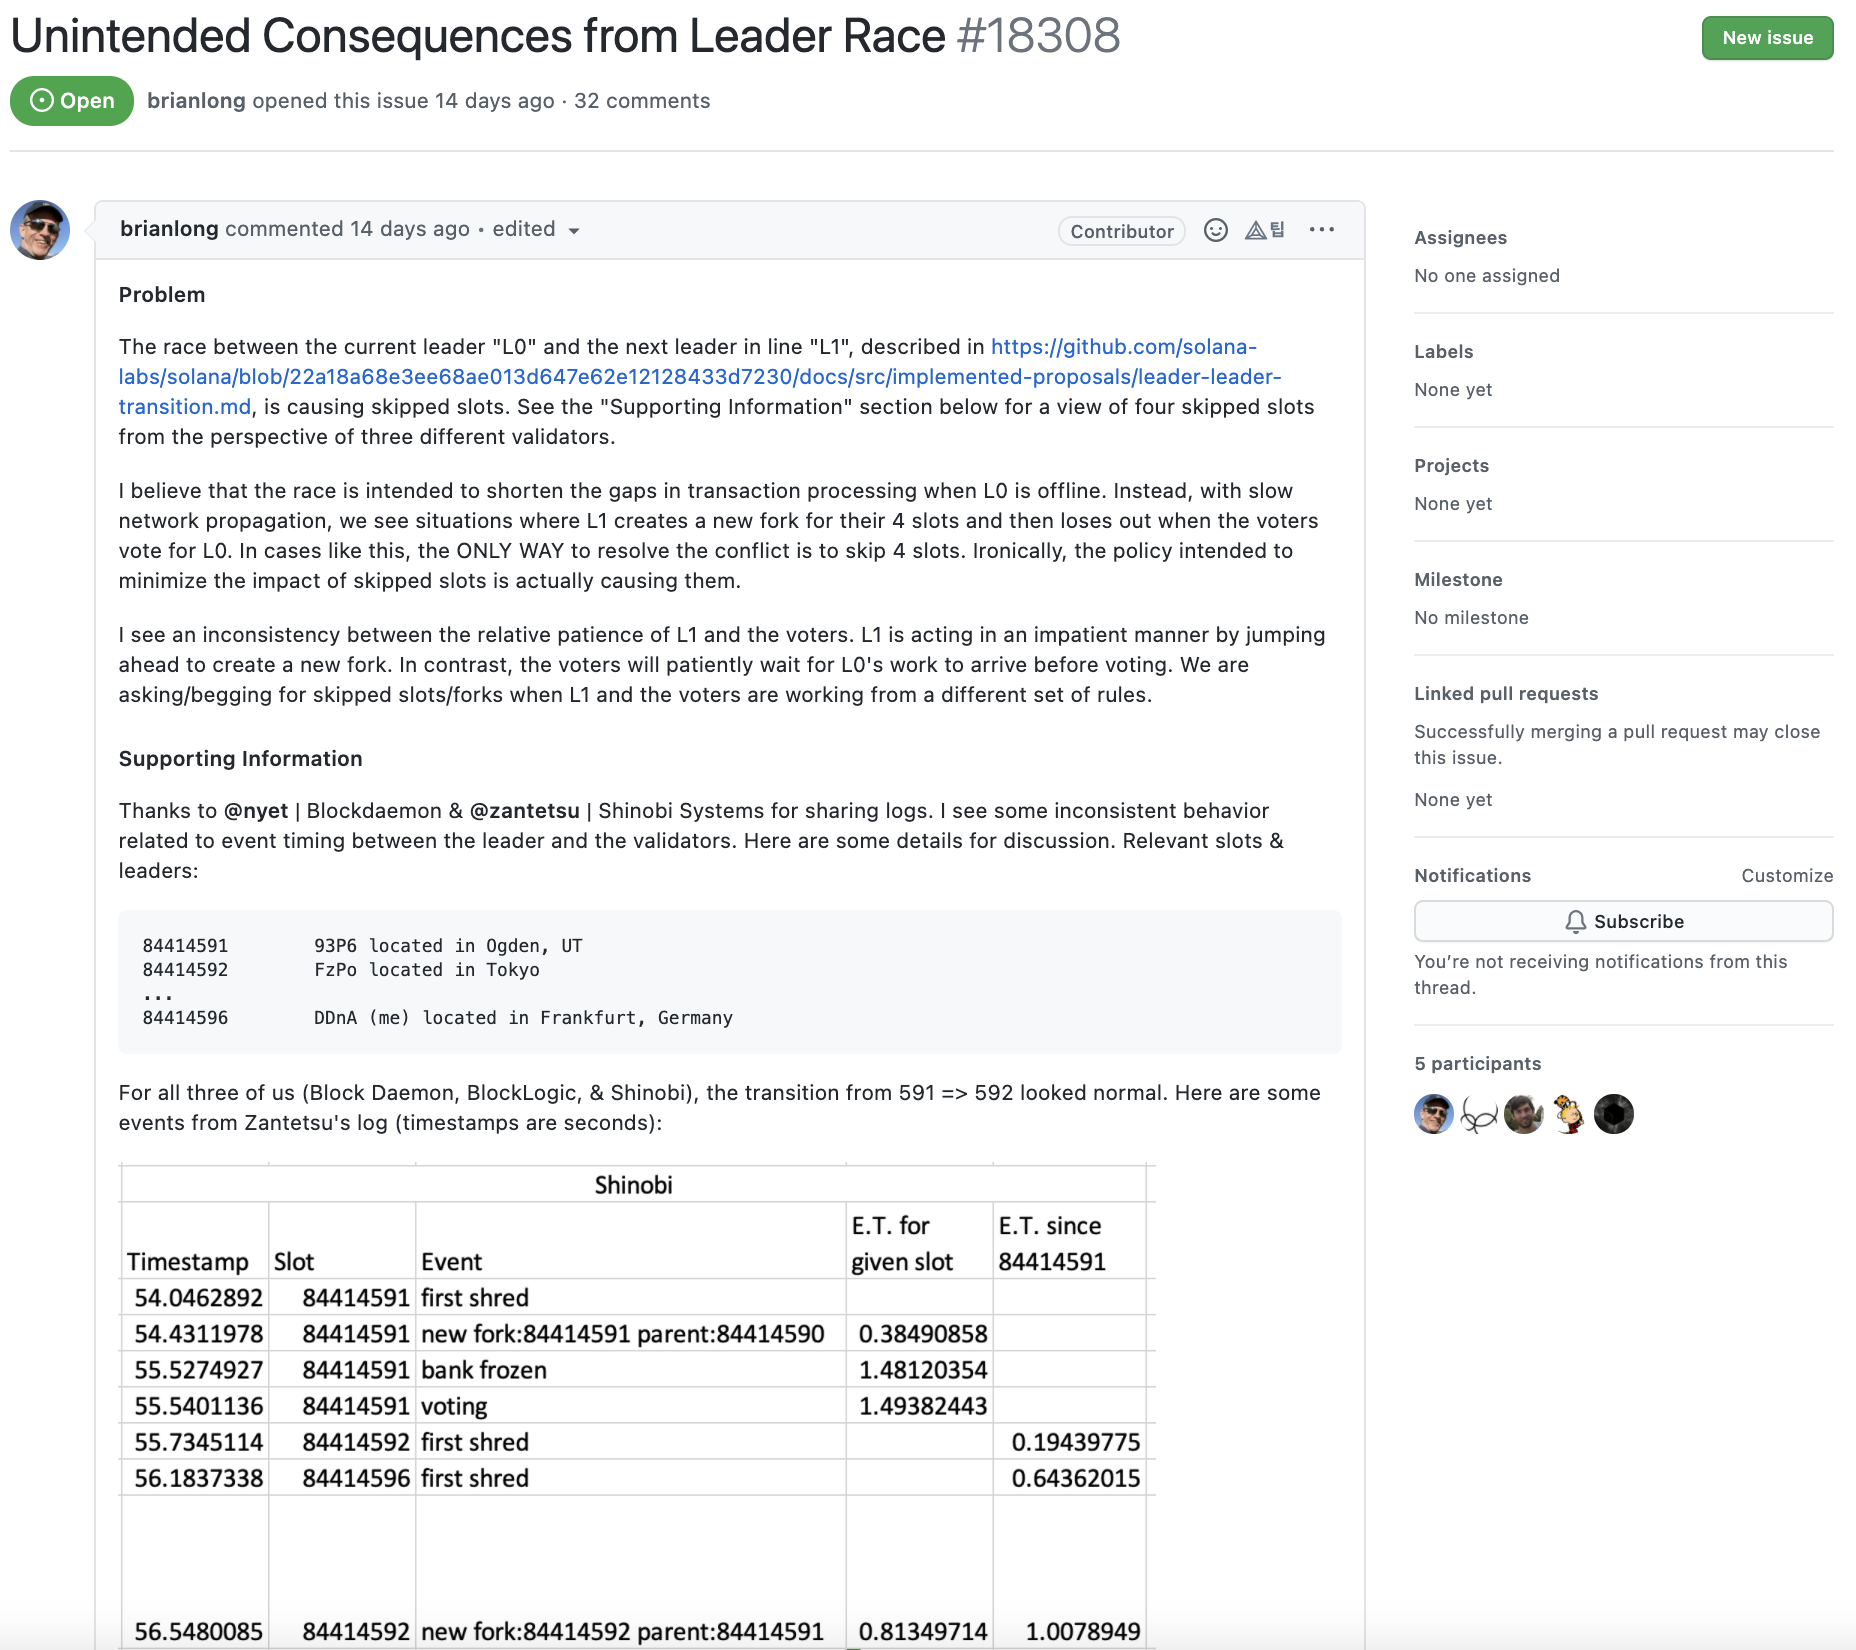Screen dimensions: 1856x1650
Task: Click the Subscribe notifications button
Action: [1623, 921]
